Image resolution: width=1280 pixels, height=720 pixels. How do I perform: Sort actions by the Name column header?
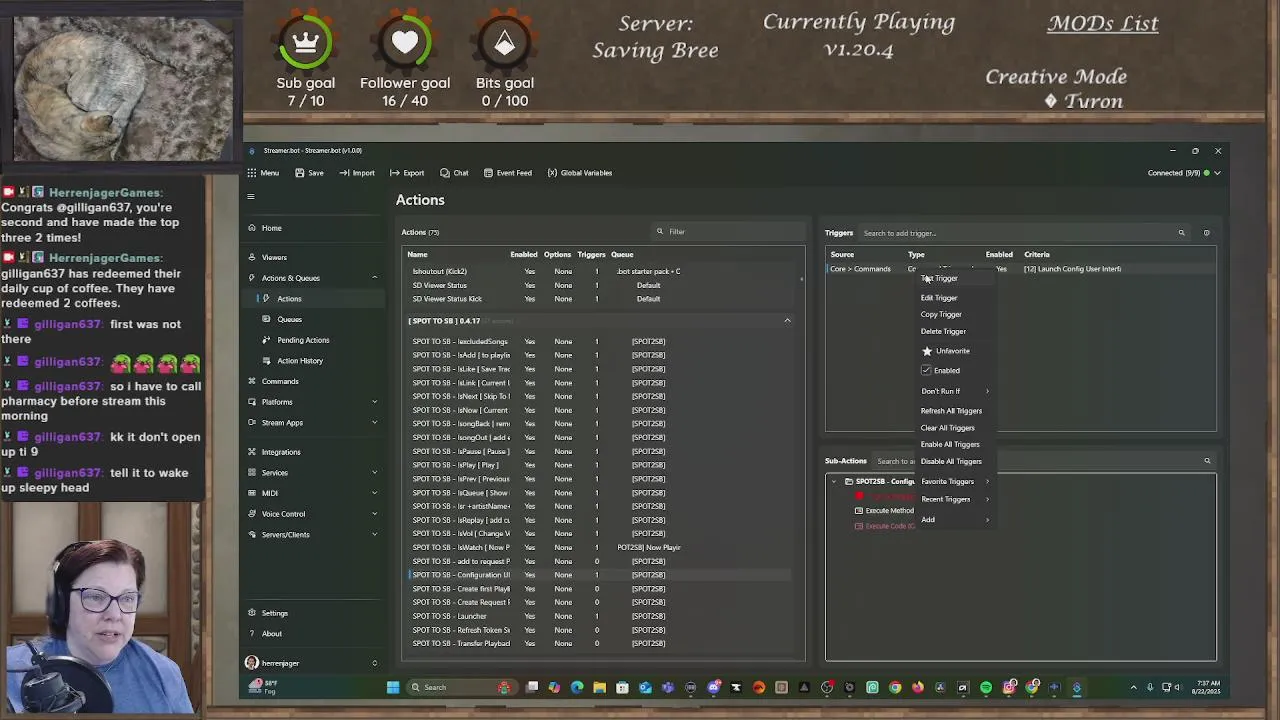point(418,255)
